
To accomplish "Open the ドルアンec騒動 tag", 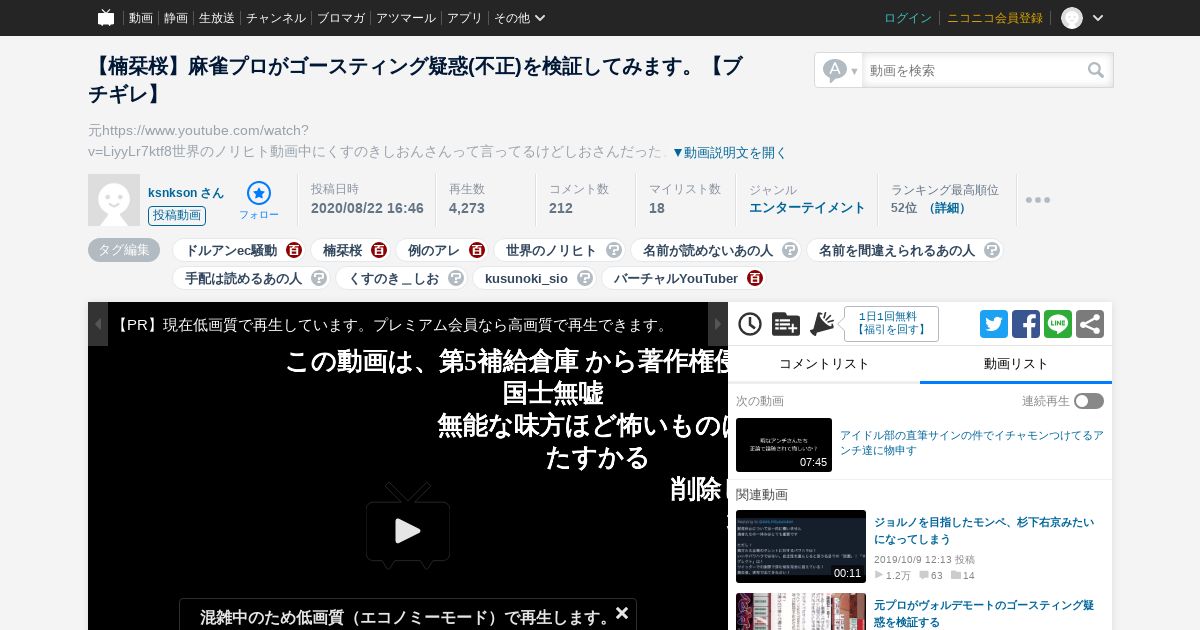I will 231,250.
